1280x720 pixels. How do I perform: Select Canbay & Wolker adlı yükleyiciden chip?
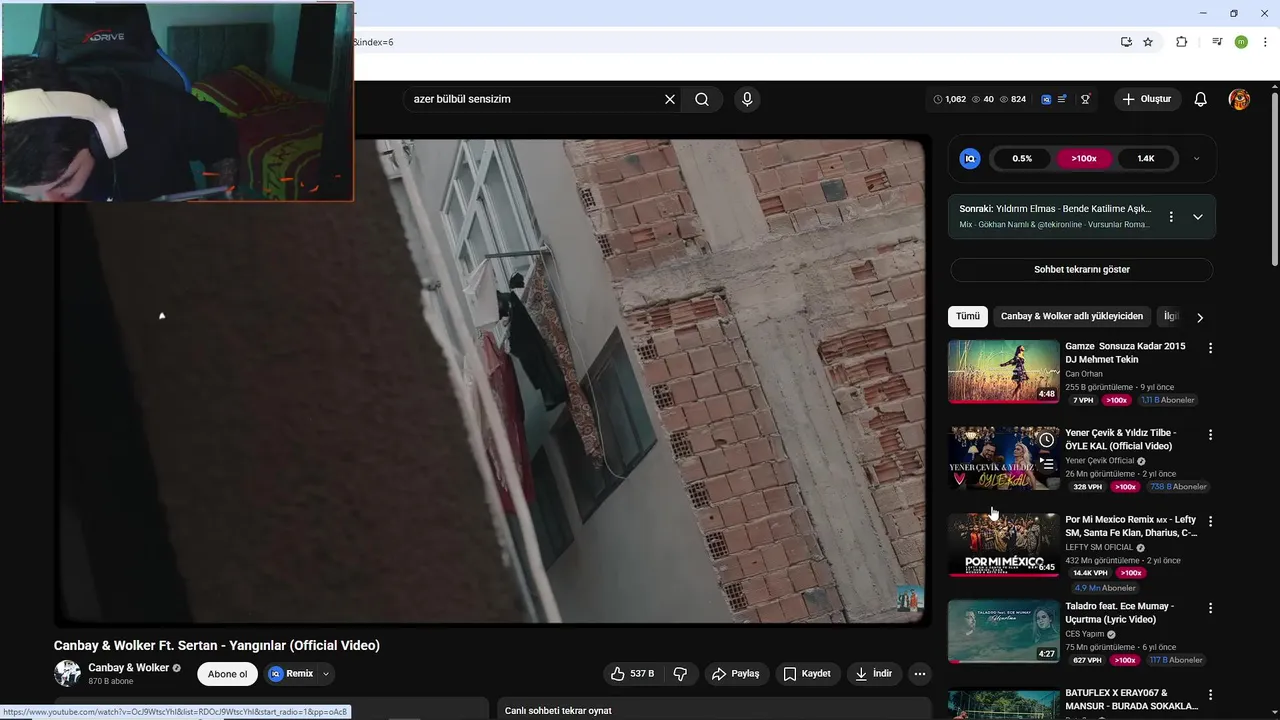[x=1072, y=316]
